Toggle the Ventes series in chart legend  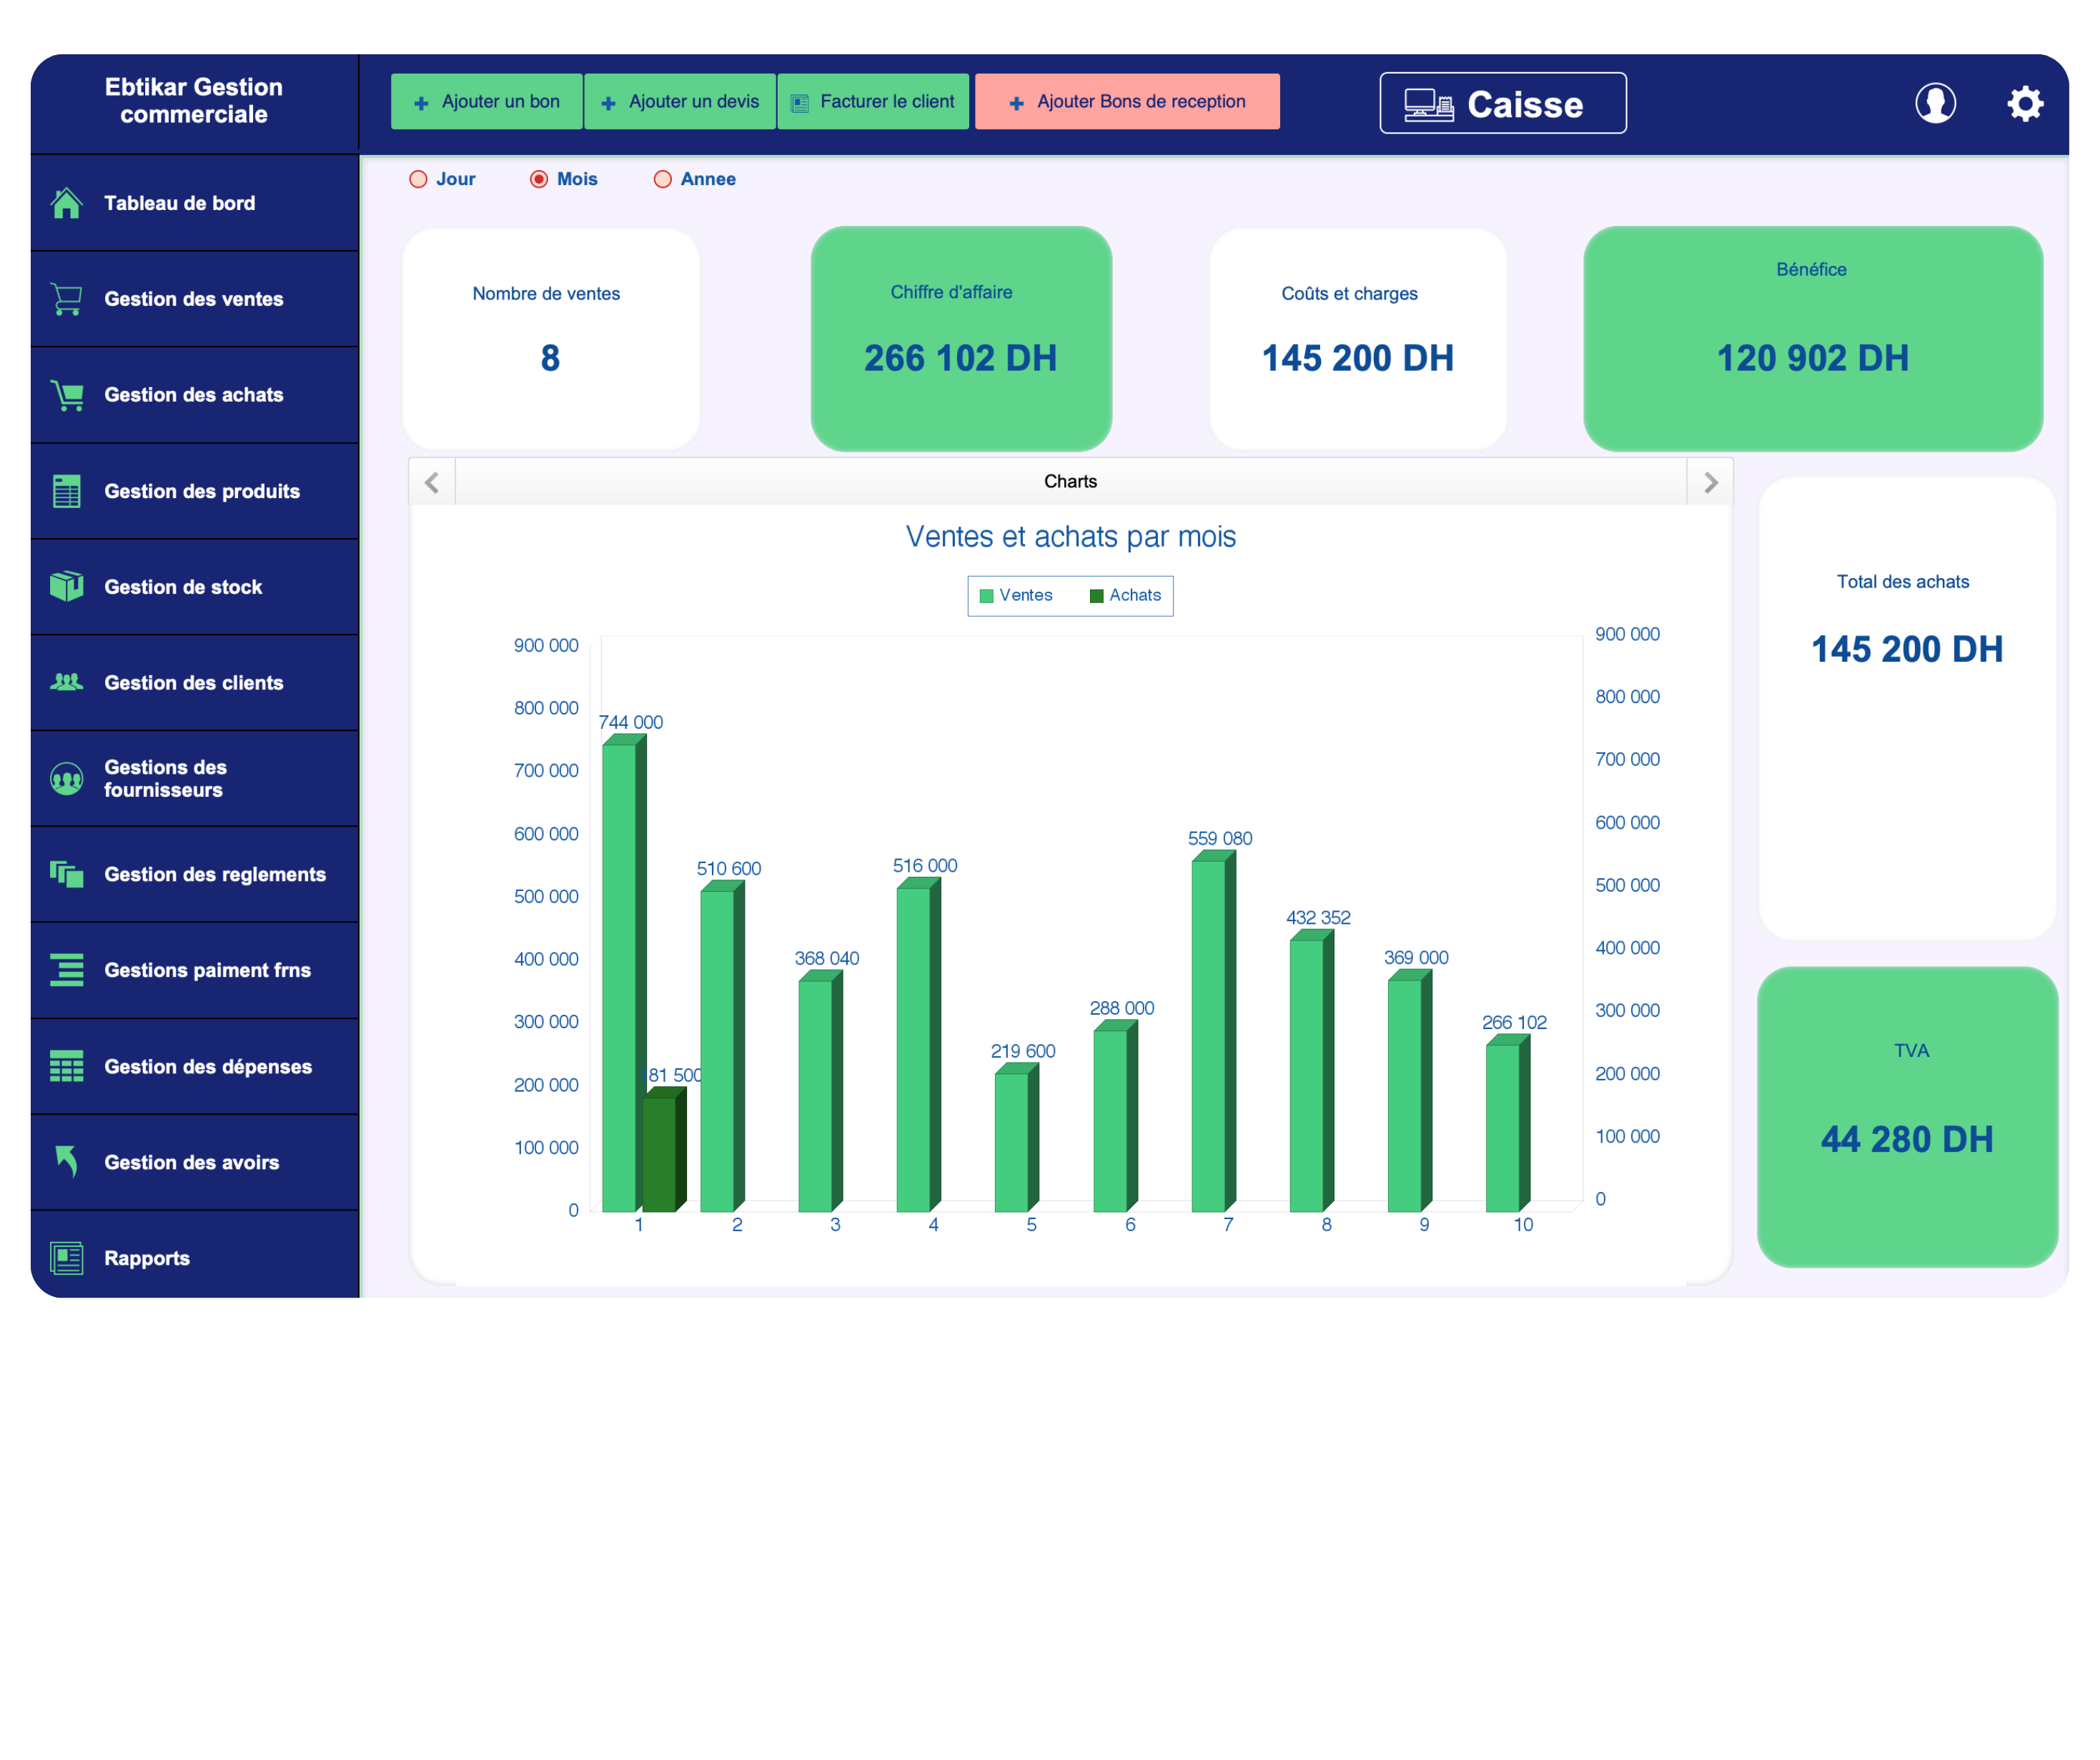1016,595
